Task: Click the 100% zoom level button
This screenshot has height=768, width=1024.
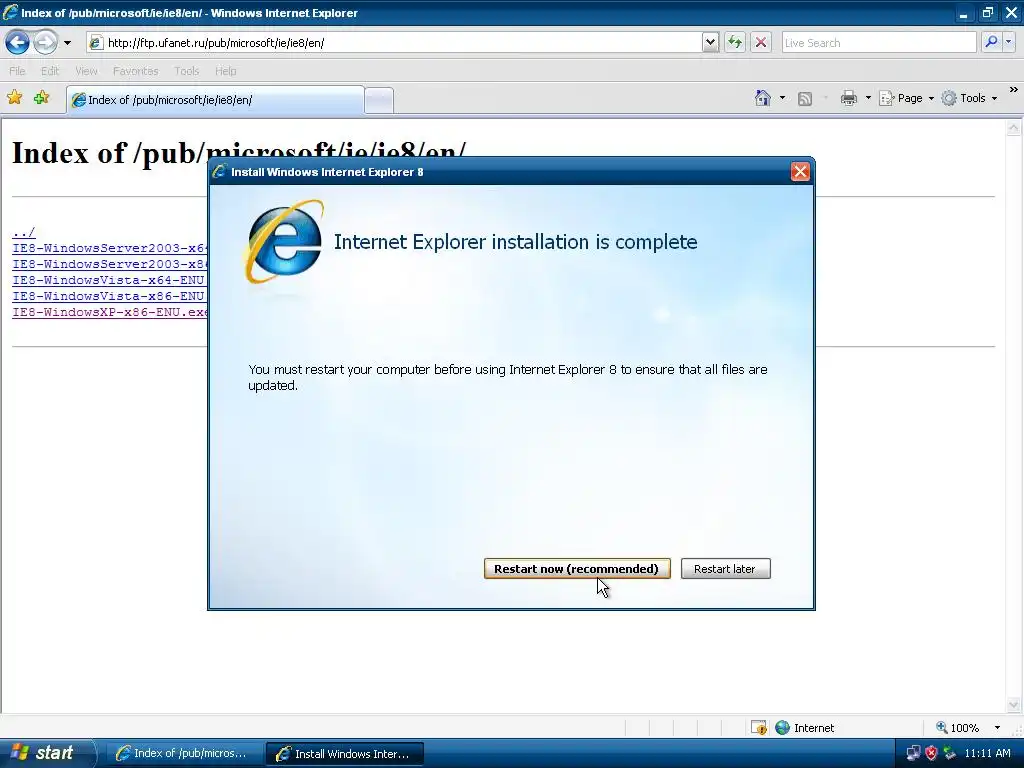Action: pyautogui.click(x=957, y=728)
